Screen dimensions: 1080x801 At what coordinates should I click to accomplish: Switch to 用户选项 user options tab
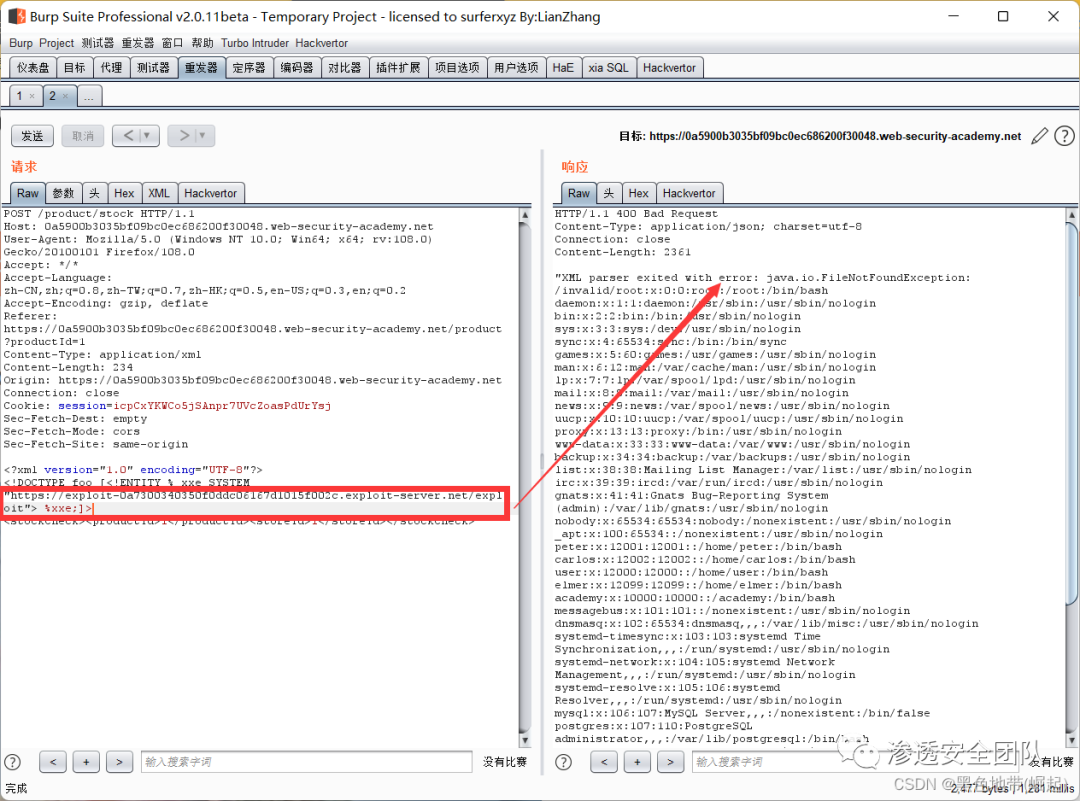(x=517, y=67)
